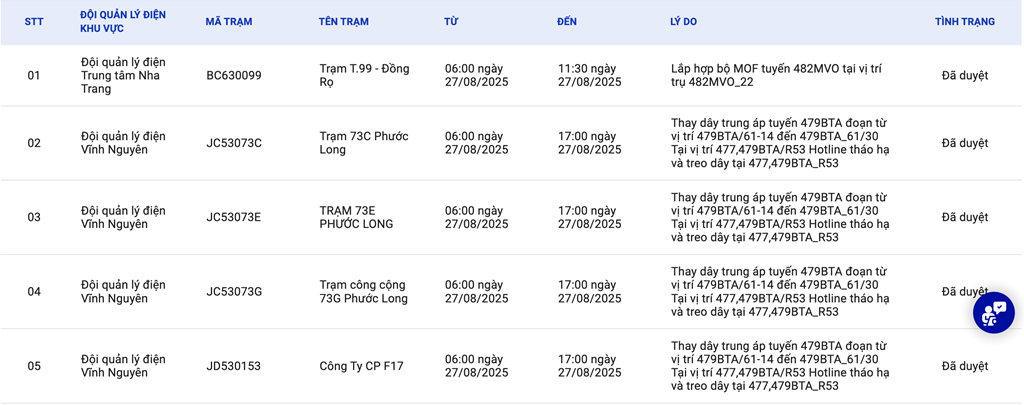Click Đã duyệt status in row 01
The width and height of the screenshot is (1024, 405).
tap(965, 75)
